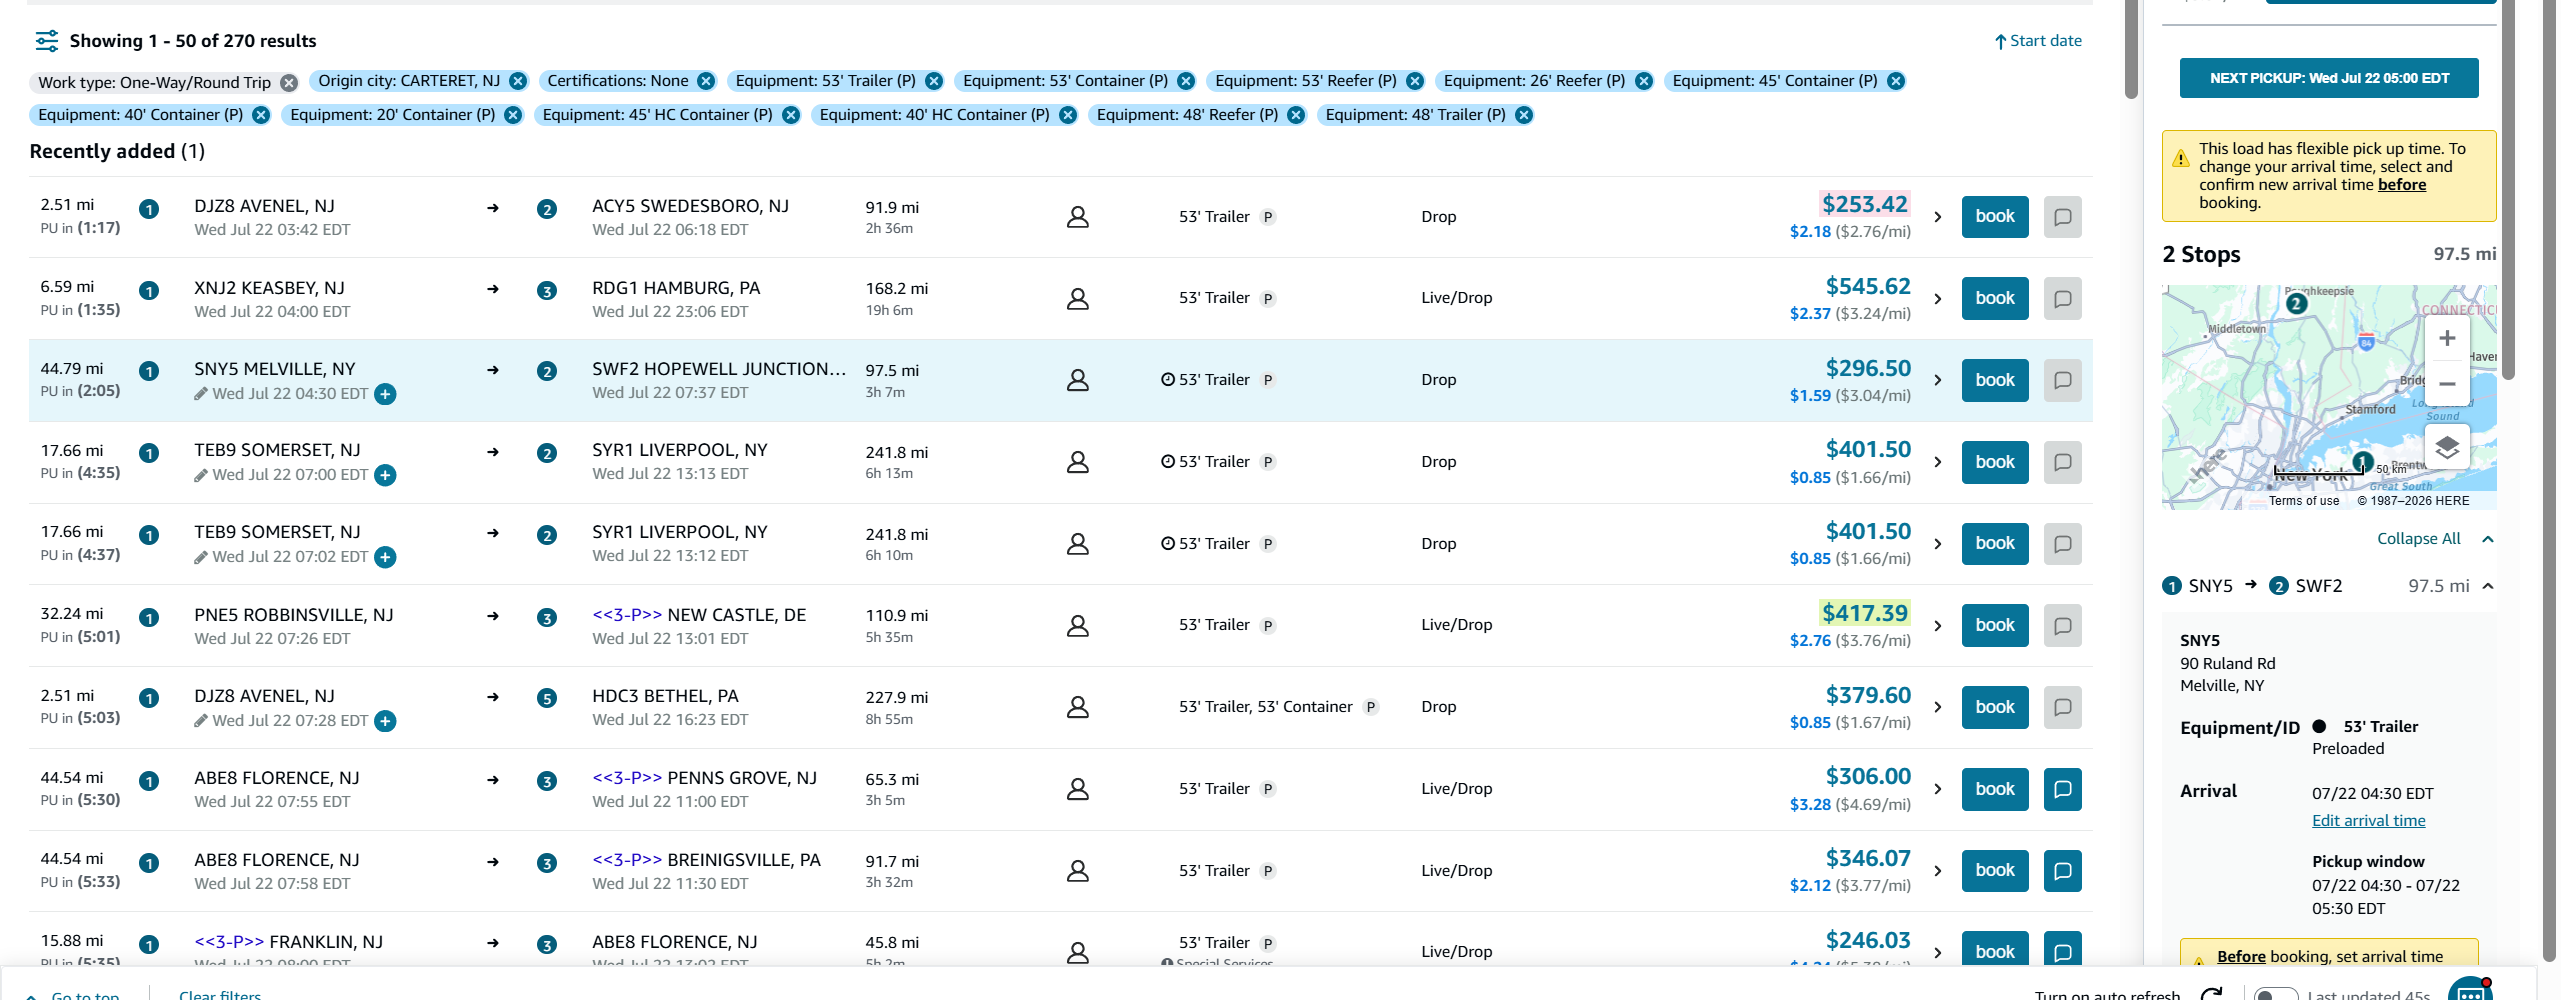This screenshot has height=1000, width=2561.
Task: Open the chat icon on the $253.42 load
Action: click(x=2062, y=217)
